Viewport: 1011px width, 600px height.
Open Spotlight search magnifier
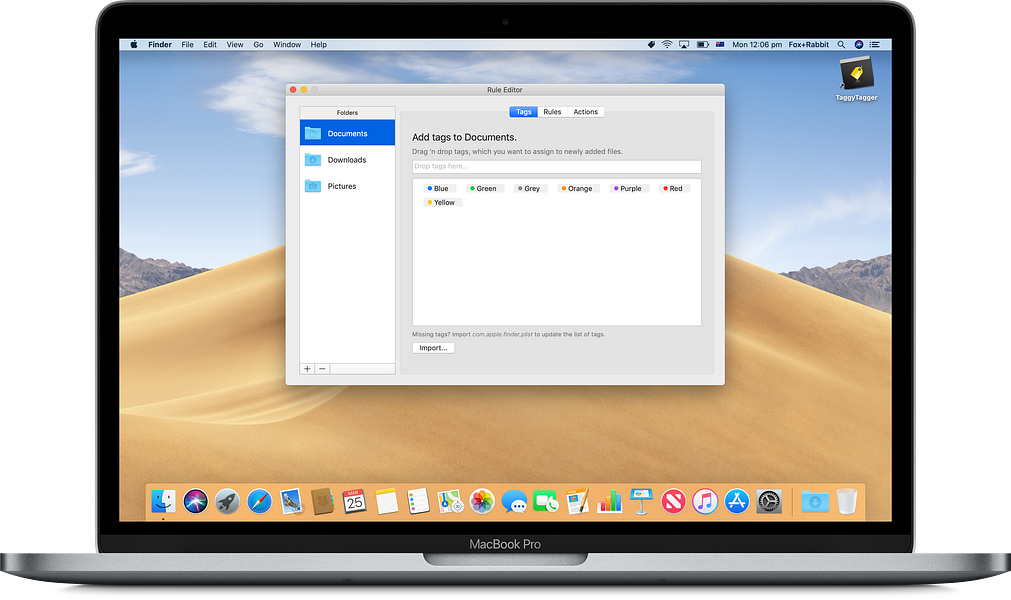pyautogui.click(x=841, y=44)
